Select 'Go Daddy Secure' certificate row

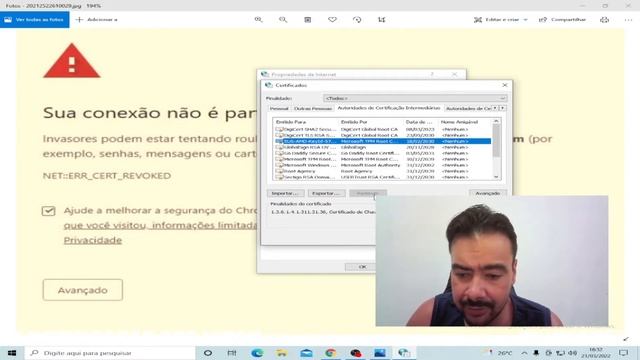382,153
